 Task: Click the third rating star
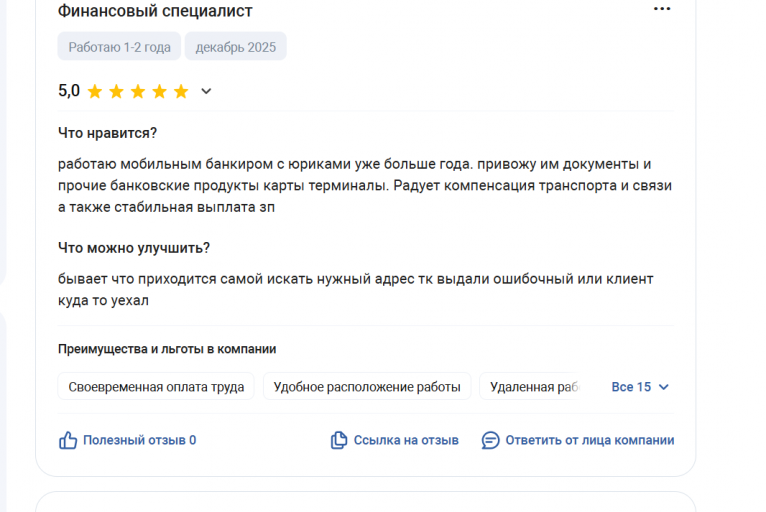(x=138, y=91)
